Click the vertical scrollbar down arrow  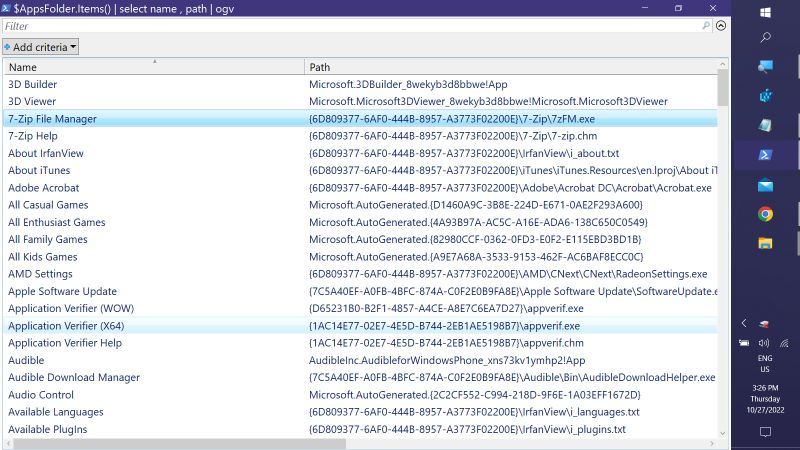point(722,433)
